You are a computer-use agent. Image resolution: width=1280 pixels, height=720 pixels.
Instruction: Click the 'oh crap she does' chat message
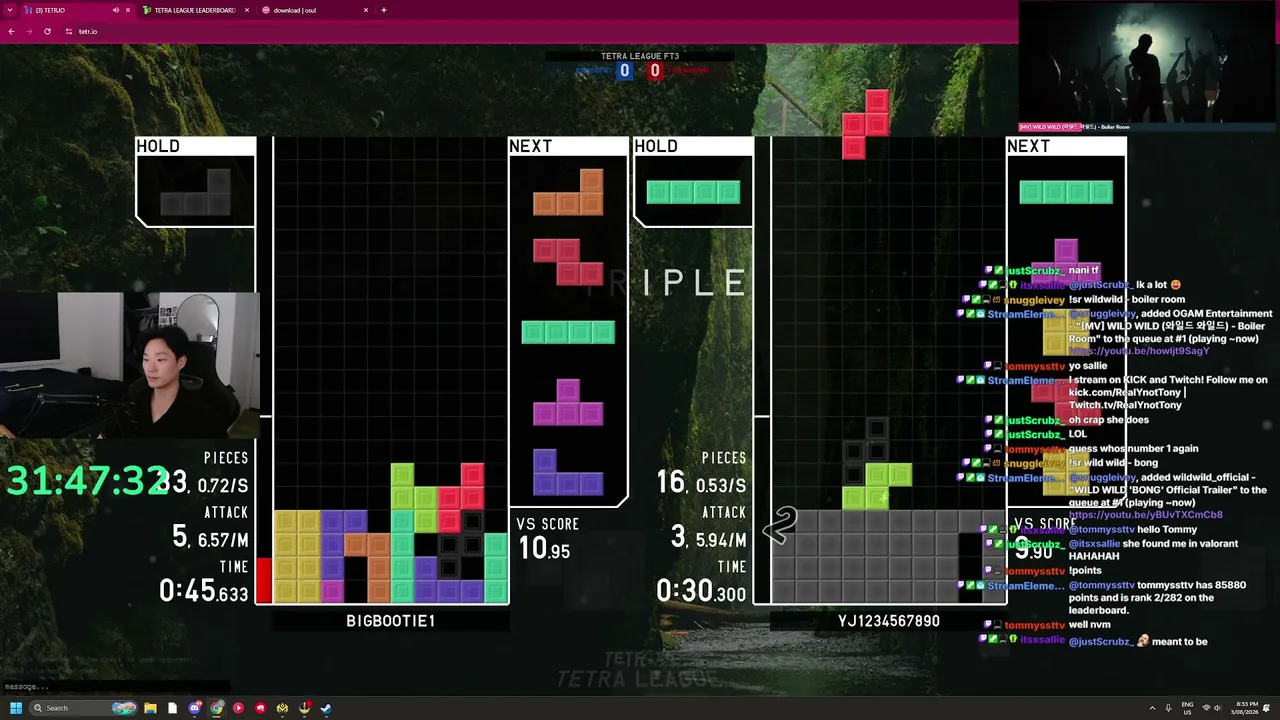[x=1108, y=420]
